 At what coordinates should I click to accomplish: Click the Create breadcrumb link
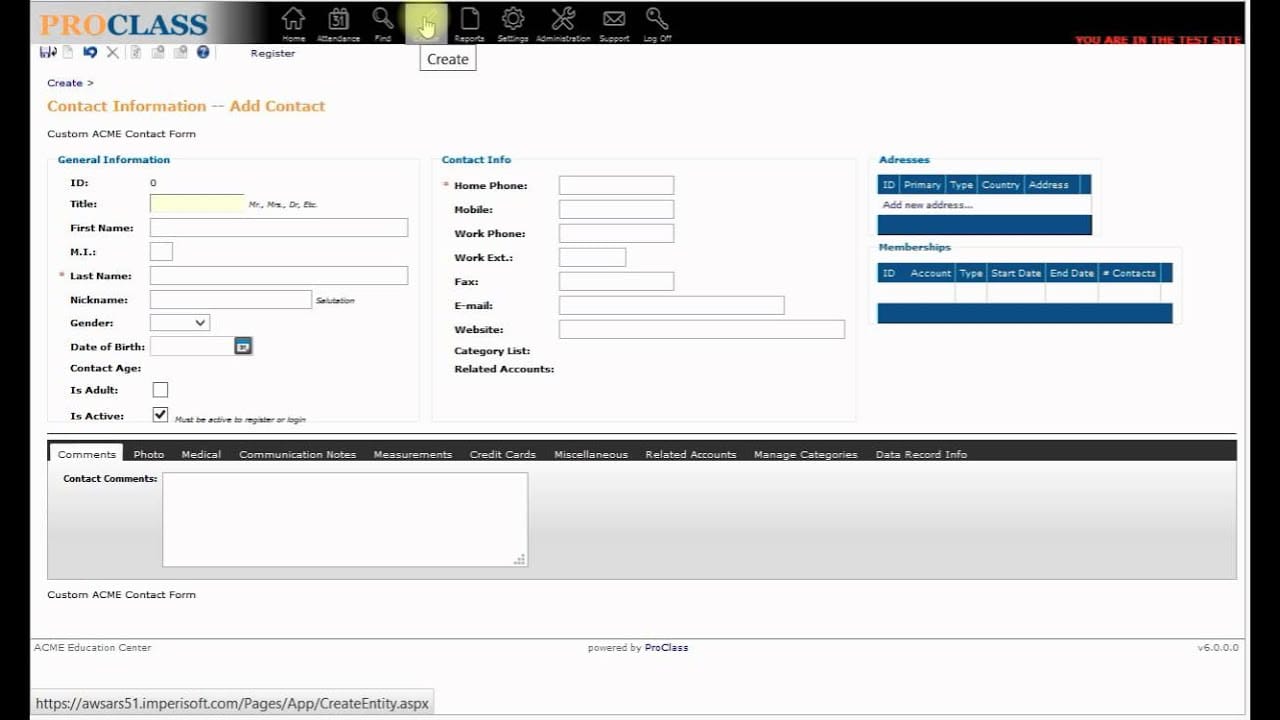65,83
